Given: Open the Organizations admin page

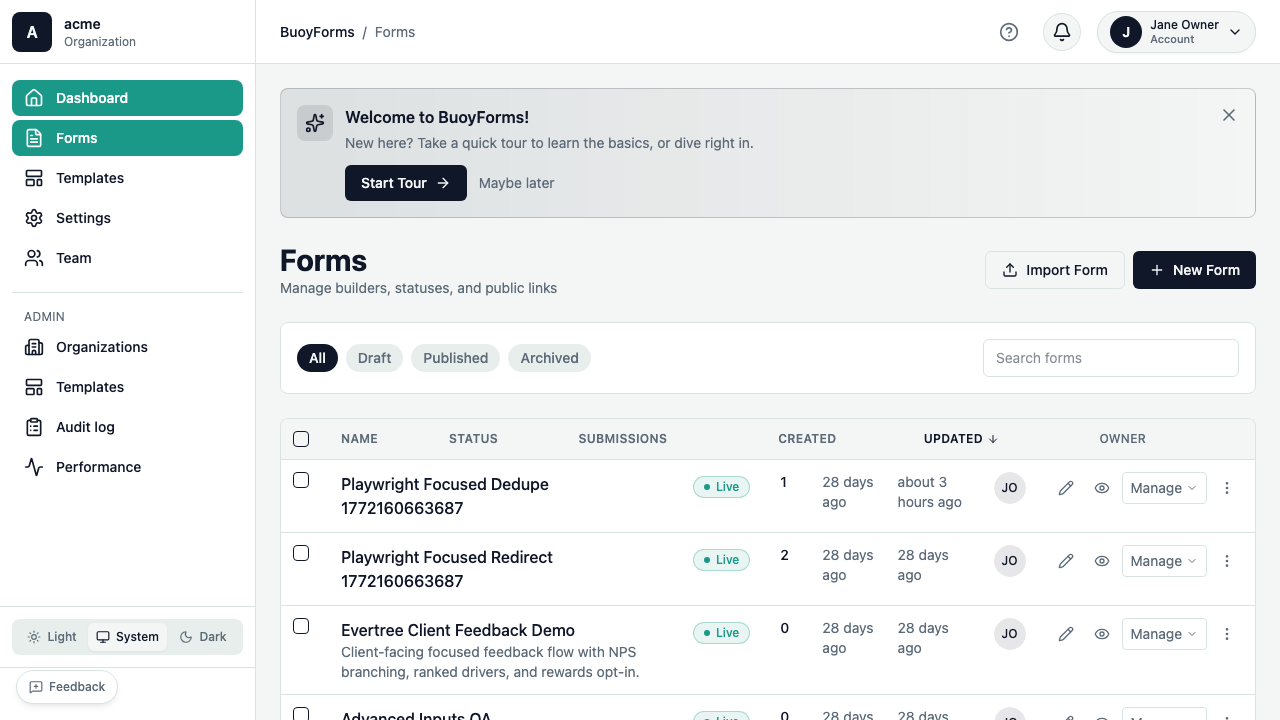Looking at the screenshot, I should click(x=101, y=347).
